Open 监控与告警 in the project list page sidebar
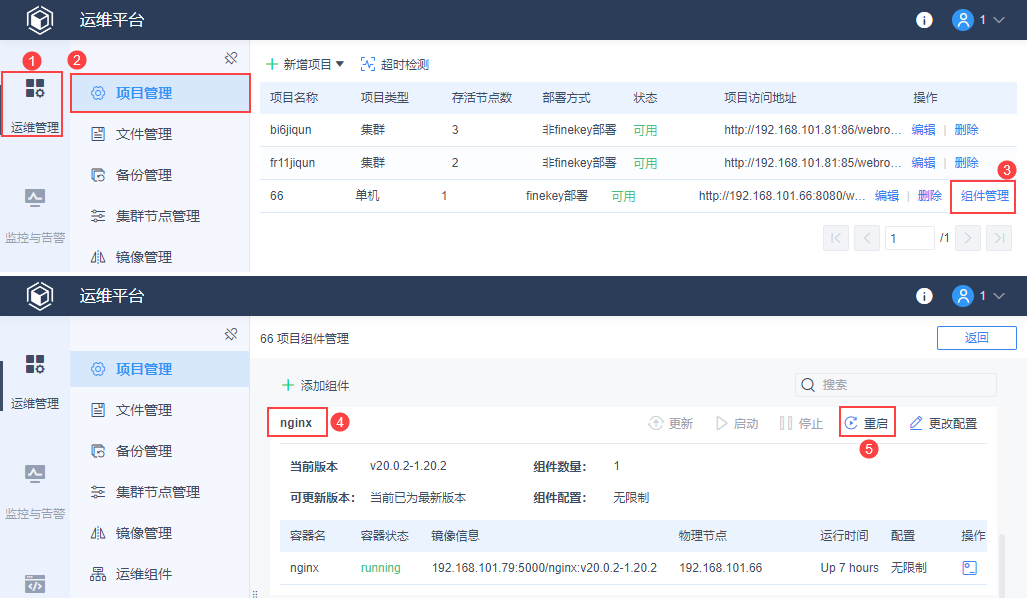 click(x=35, y=216)
